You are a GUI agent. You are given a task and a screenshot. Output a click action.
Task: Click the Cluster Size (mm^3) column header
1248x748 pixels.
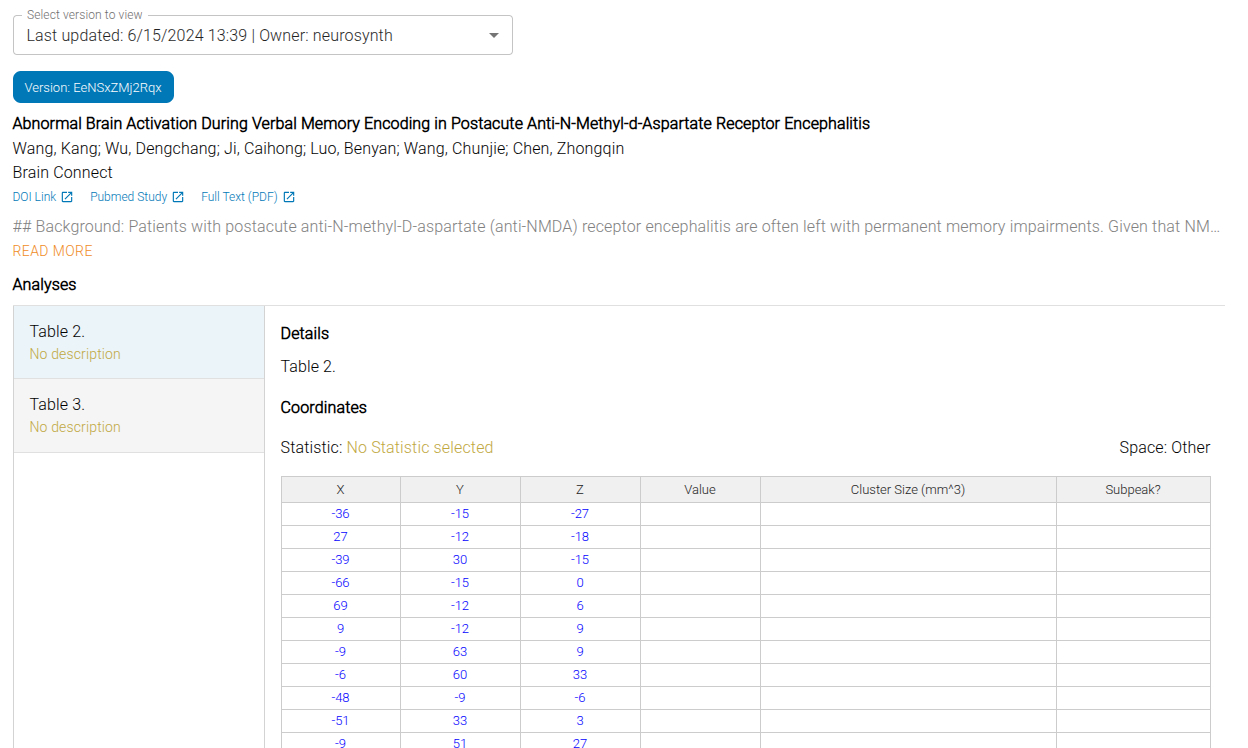907,490
